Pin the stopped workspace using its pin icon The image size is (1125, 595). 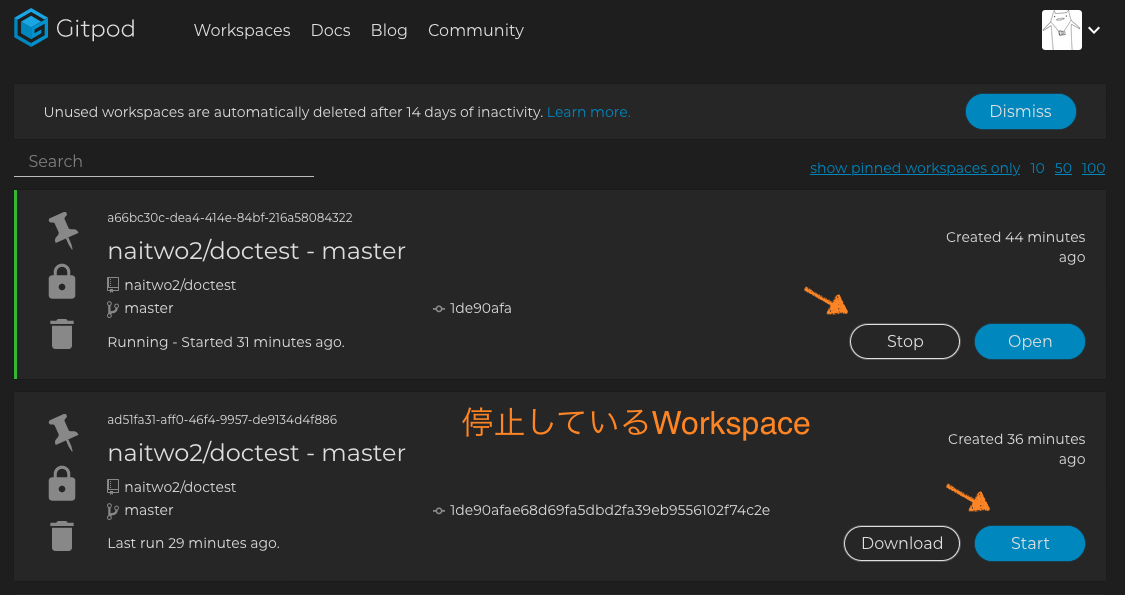point(62,431)
